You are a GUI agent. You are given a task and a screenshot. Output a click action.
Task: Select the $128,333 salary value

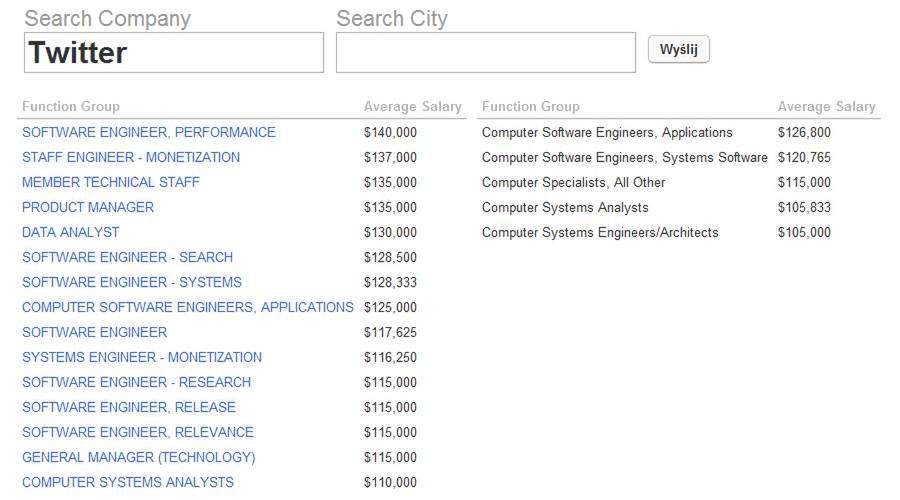(x=390, y=282)
